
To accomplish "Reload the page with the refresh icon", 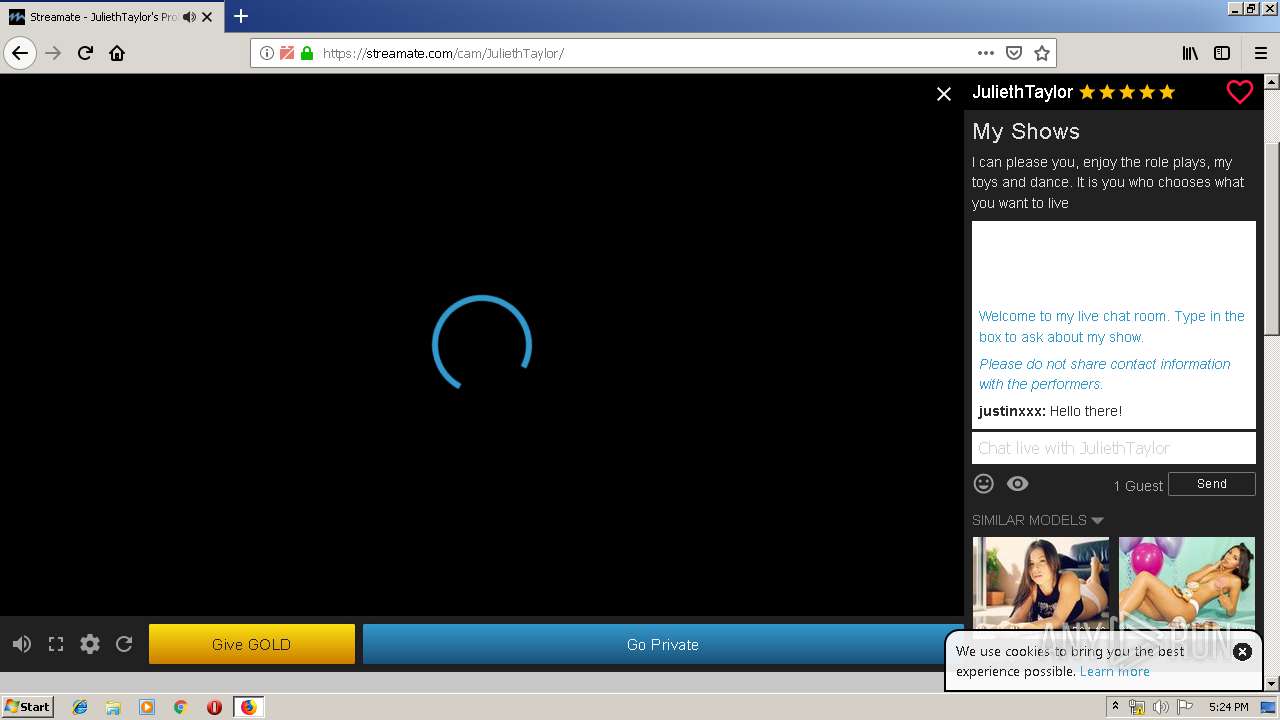I will click(85, 53).
